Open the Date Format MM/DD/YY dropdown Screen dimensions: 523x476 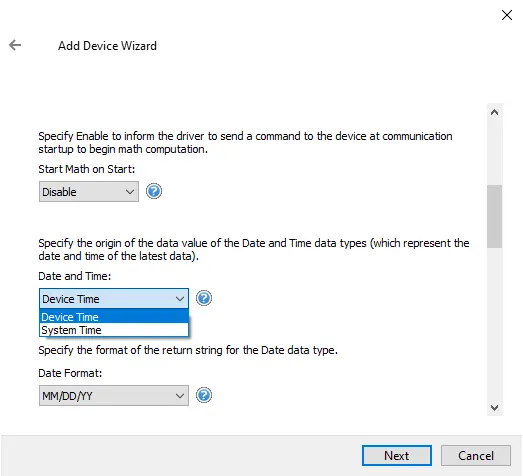coord(114,396)
